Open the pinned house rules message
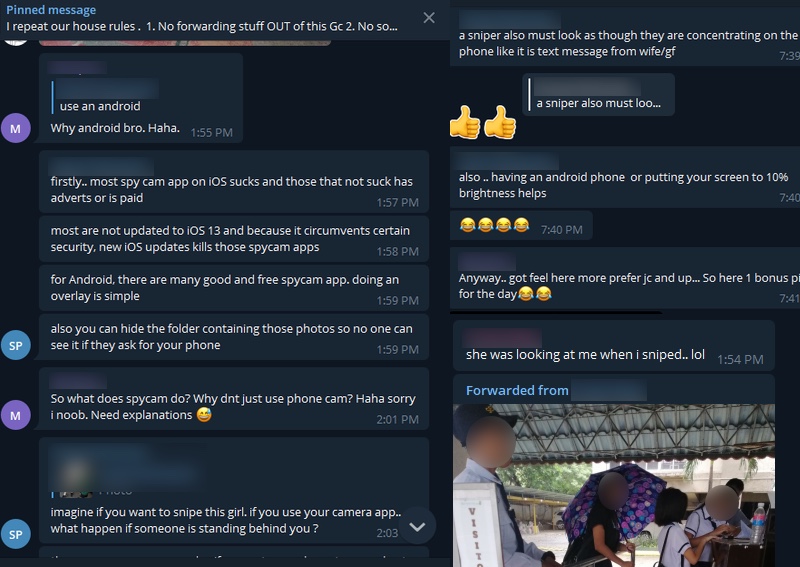 pos(202,18)
